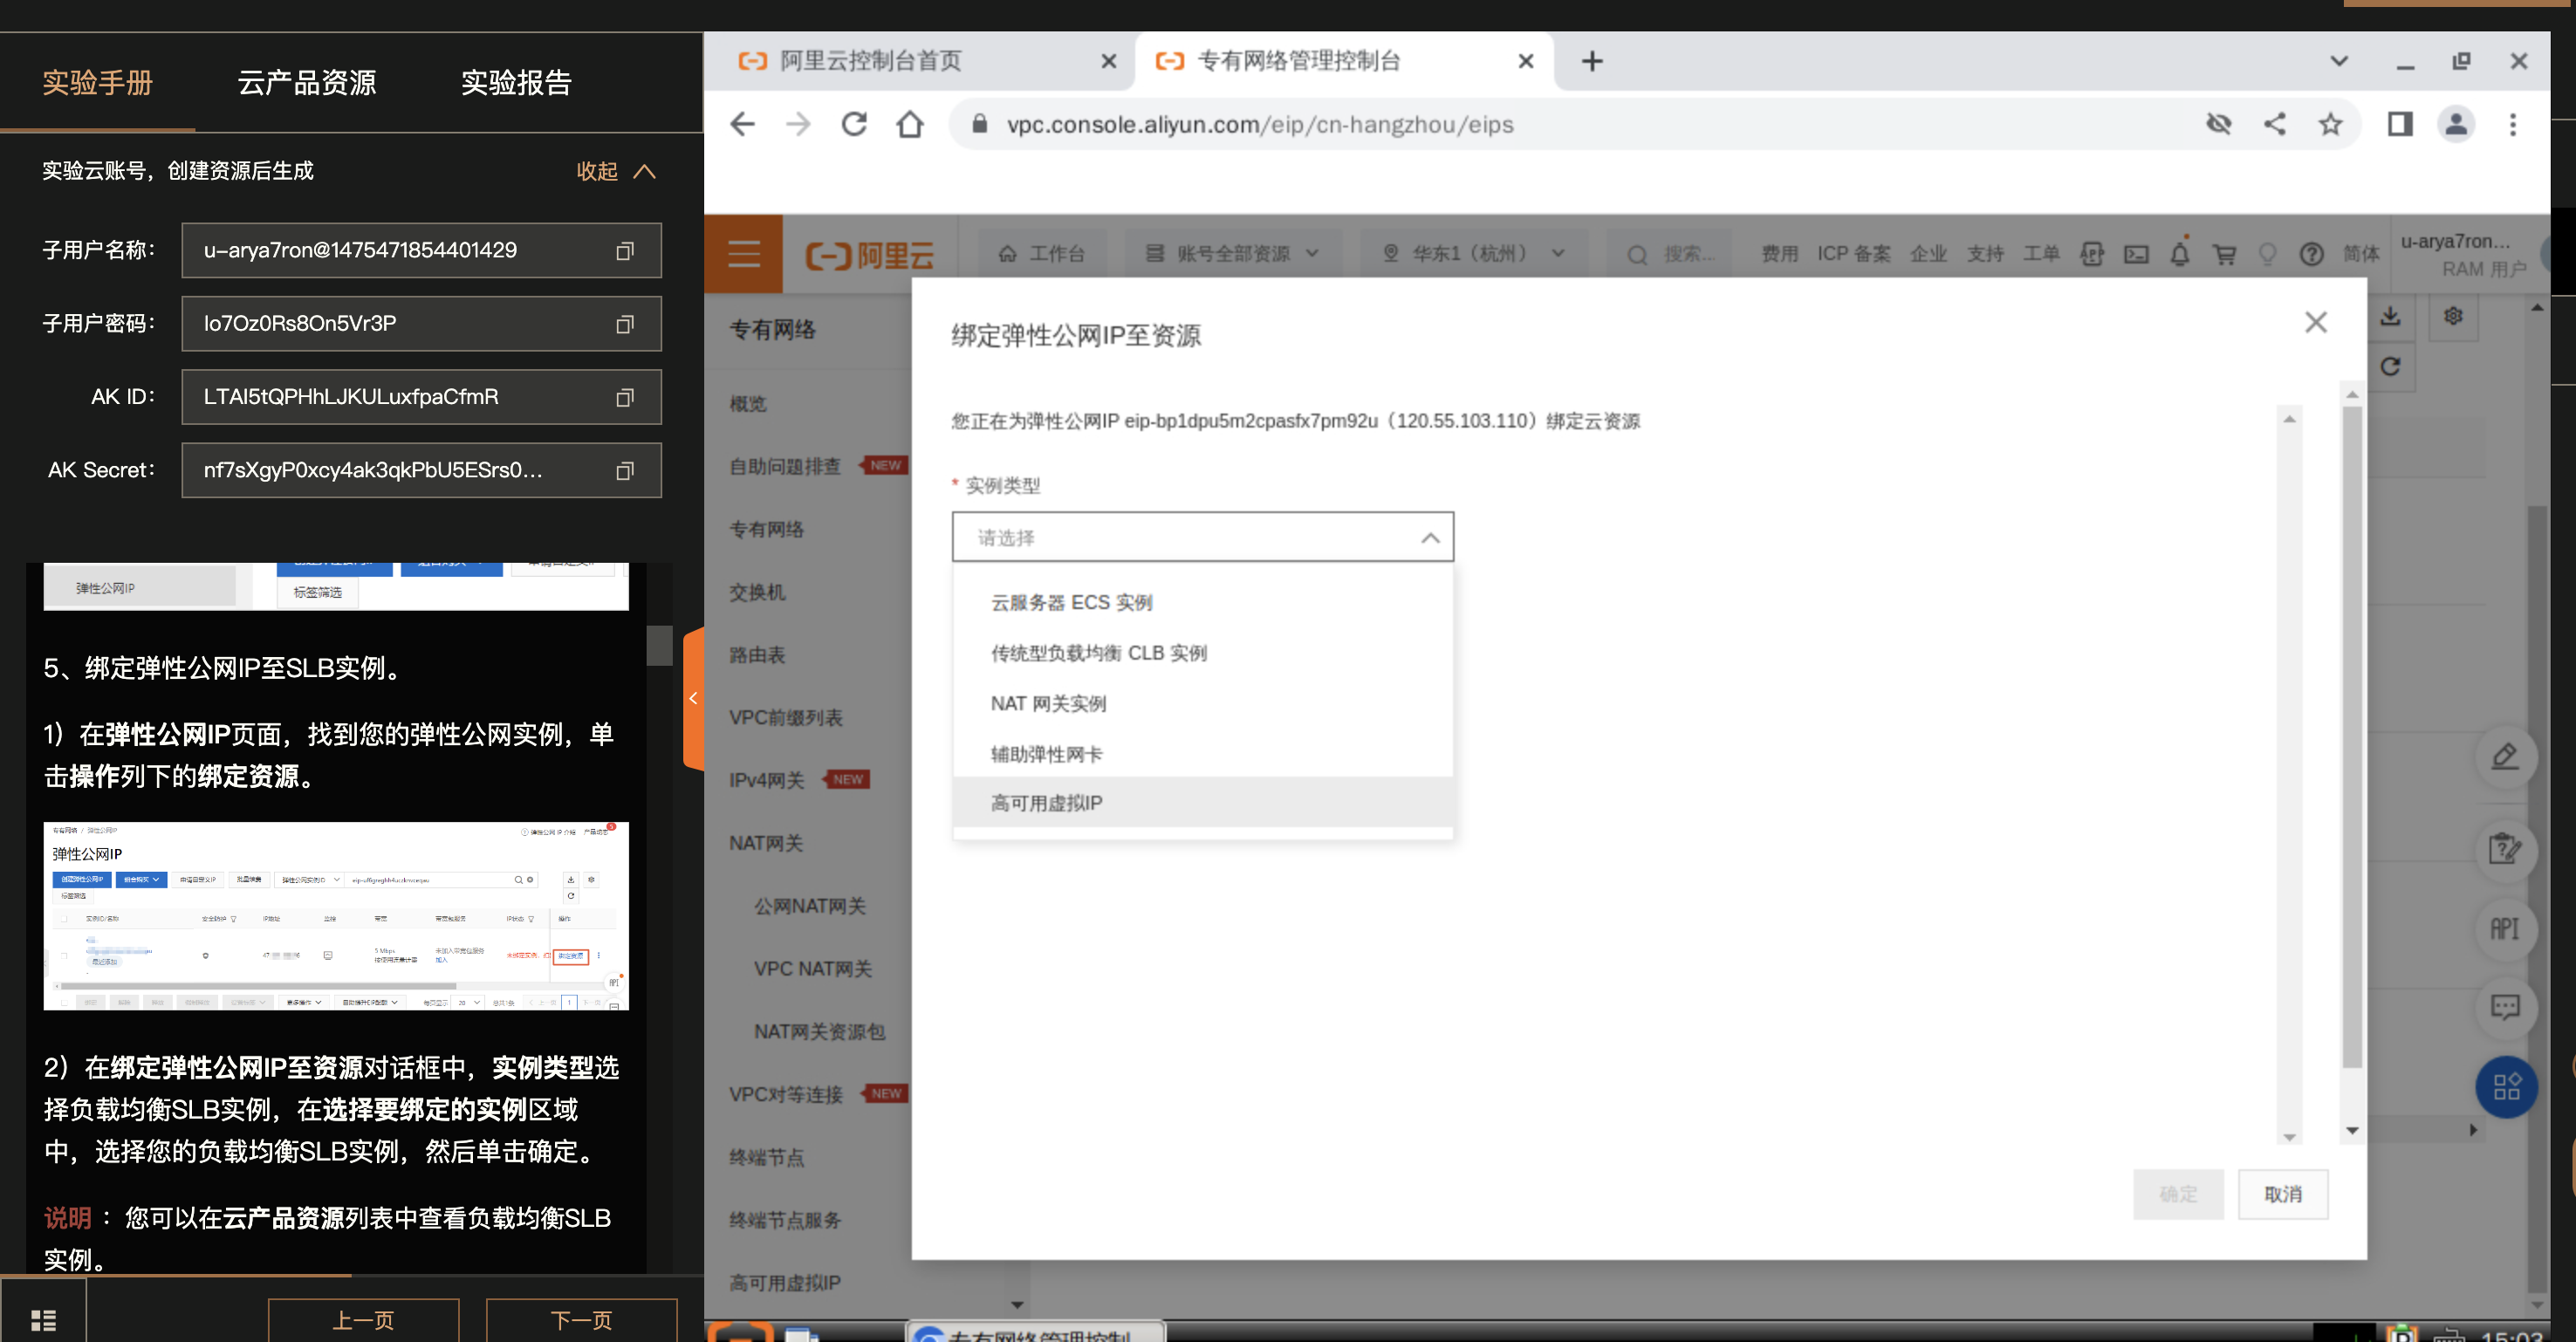Click the 费用 top menu
Screen dimensions: 2576x1342
[x=1779, y=254]
